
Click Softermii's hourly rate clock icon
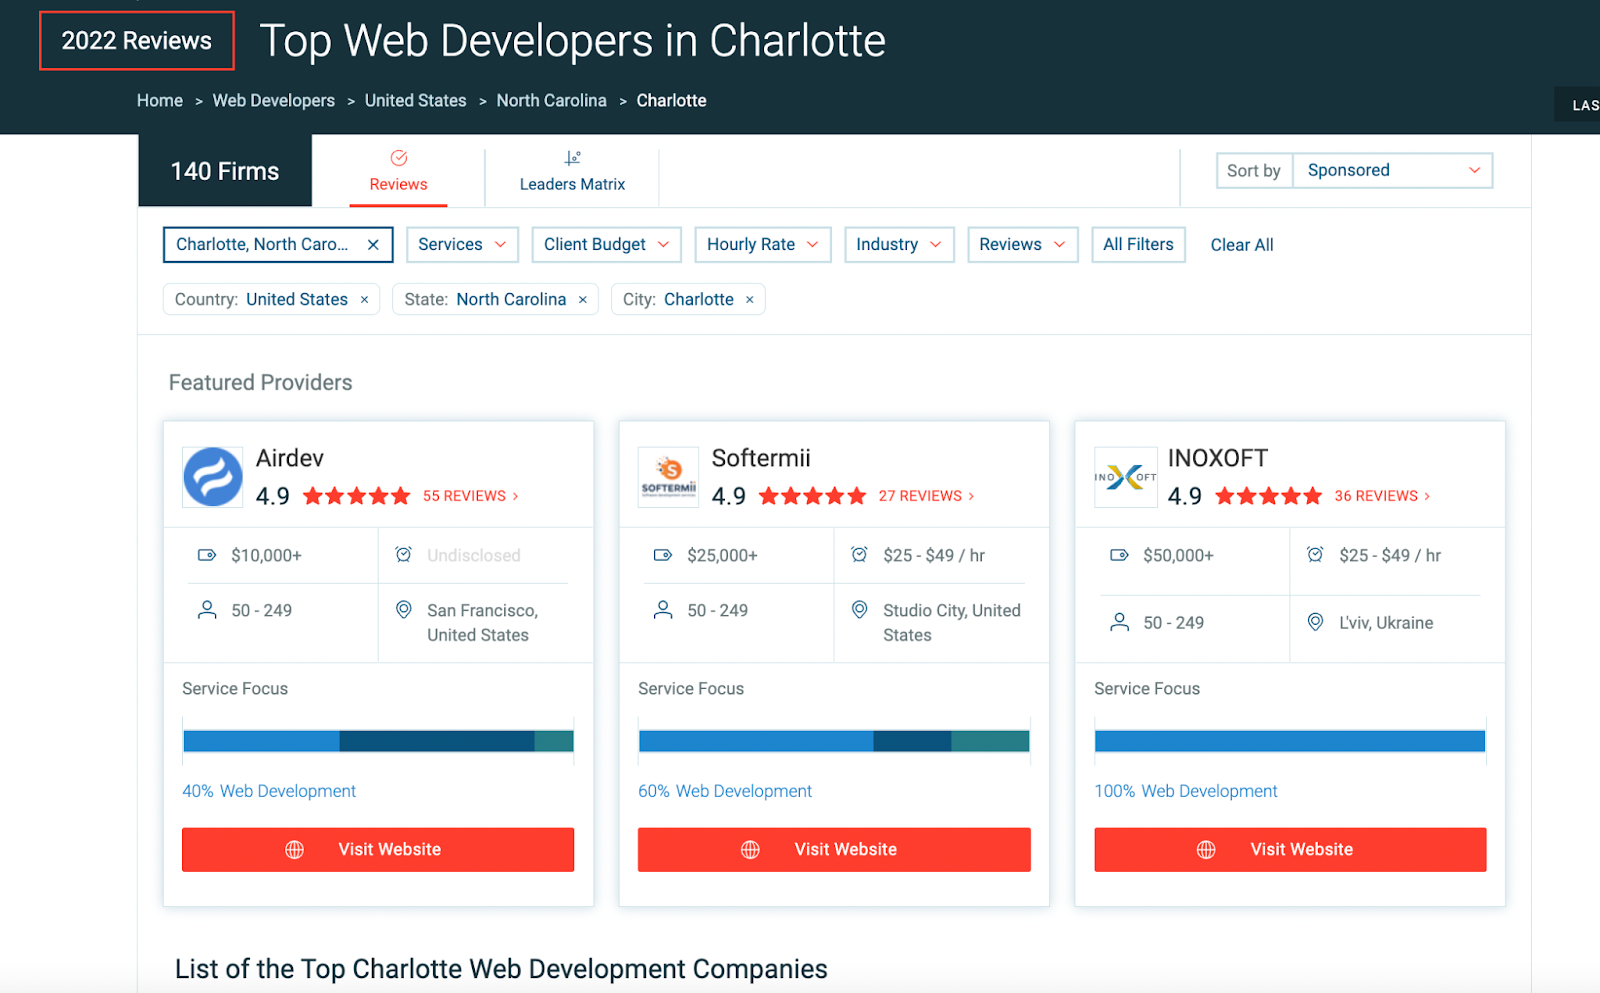click(x=859, y=554)
